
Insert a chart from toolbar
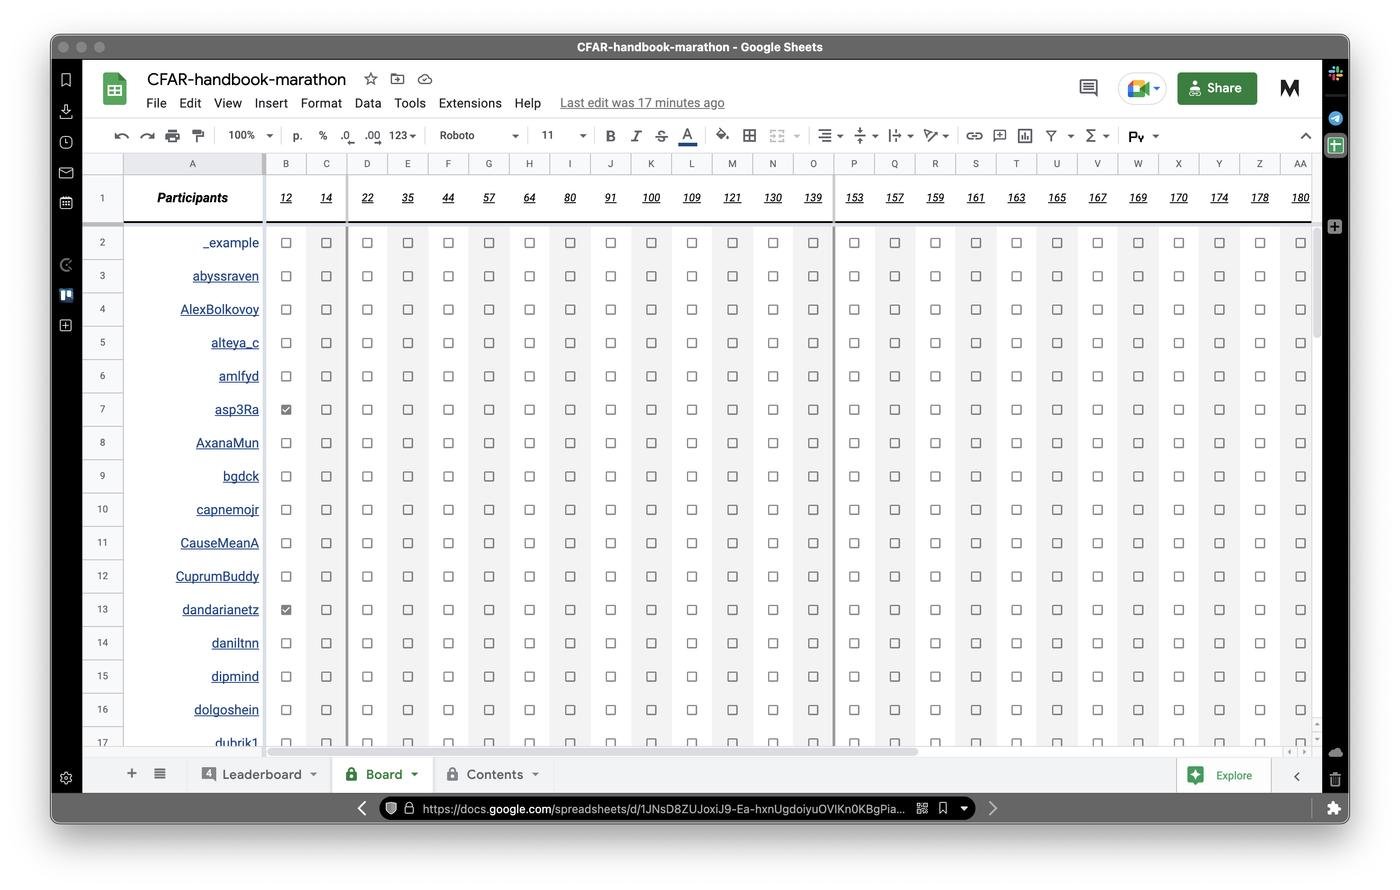[1025, 136]
